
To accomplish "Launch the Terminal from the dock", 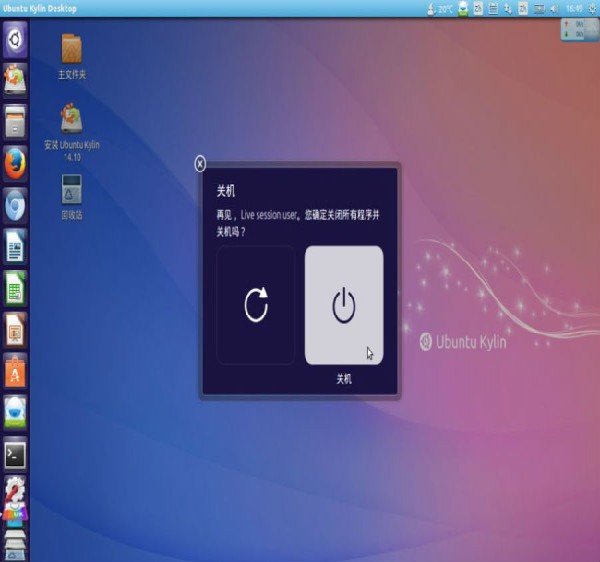I will pyautogui.click(x=15, y=454).
